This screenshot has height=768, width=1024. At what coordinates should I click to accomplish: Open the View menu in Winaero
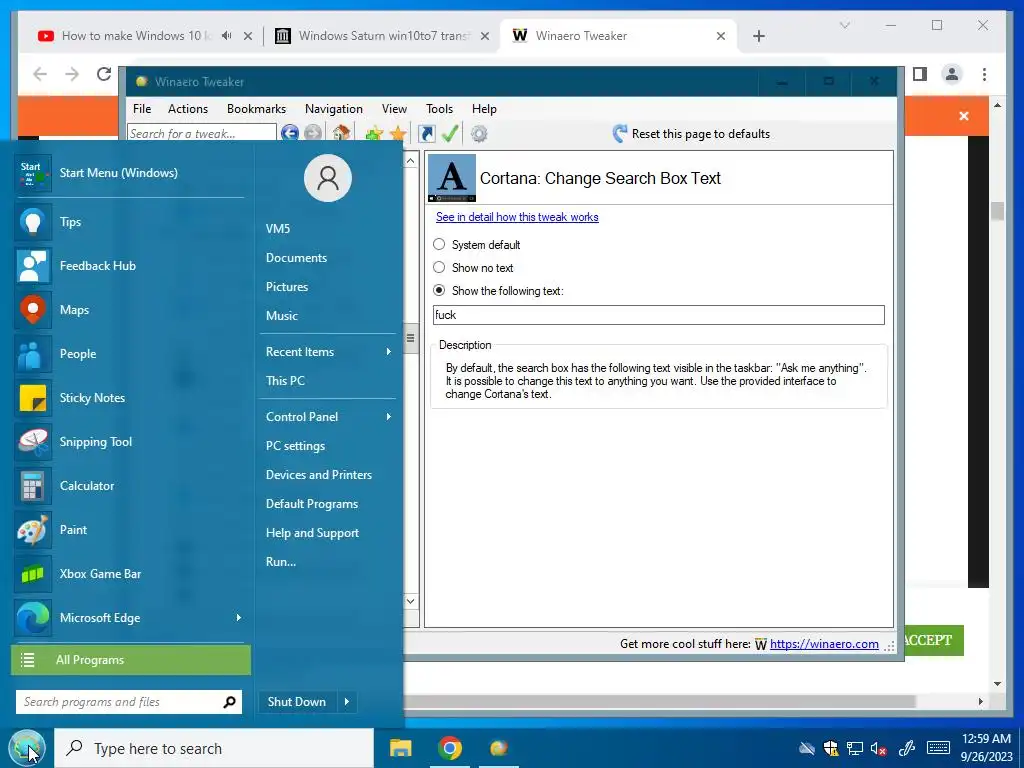click(394, 109)
